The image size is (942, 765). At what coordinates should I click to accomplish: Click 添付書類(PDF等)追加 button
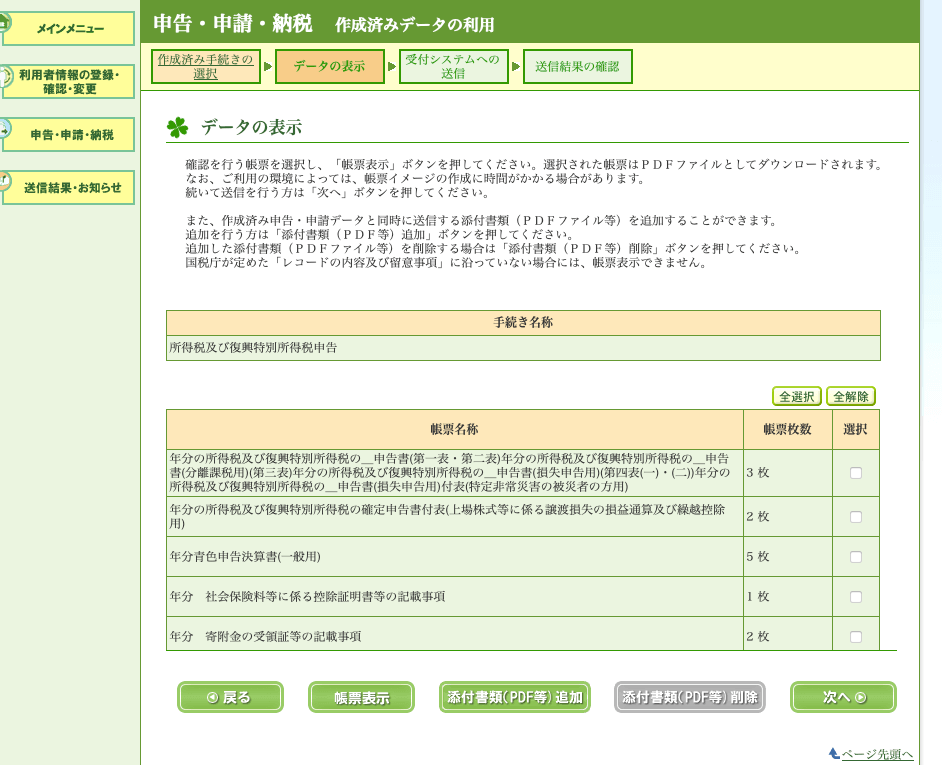tap(515, 697)
